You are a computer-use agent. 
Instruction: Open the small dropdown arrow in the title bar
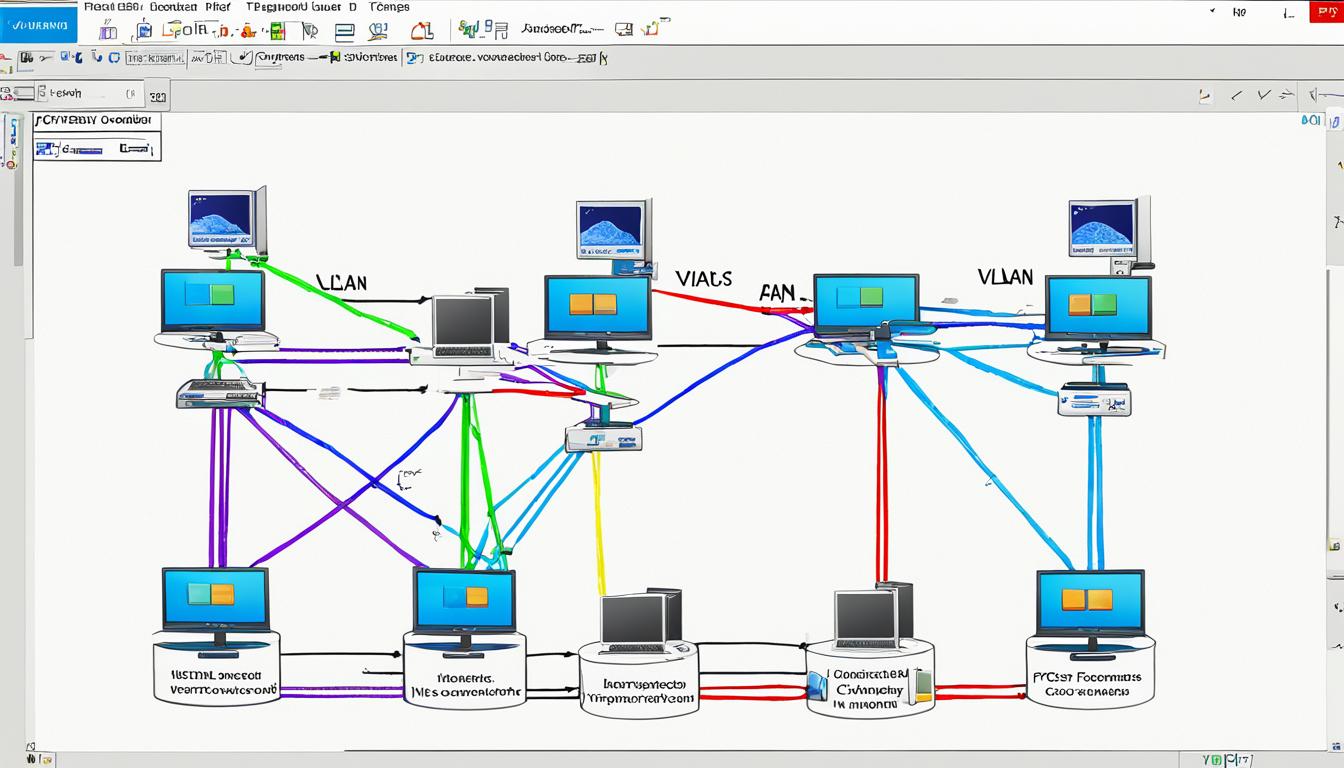click(1213, 12)
